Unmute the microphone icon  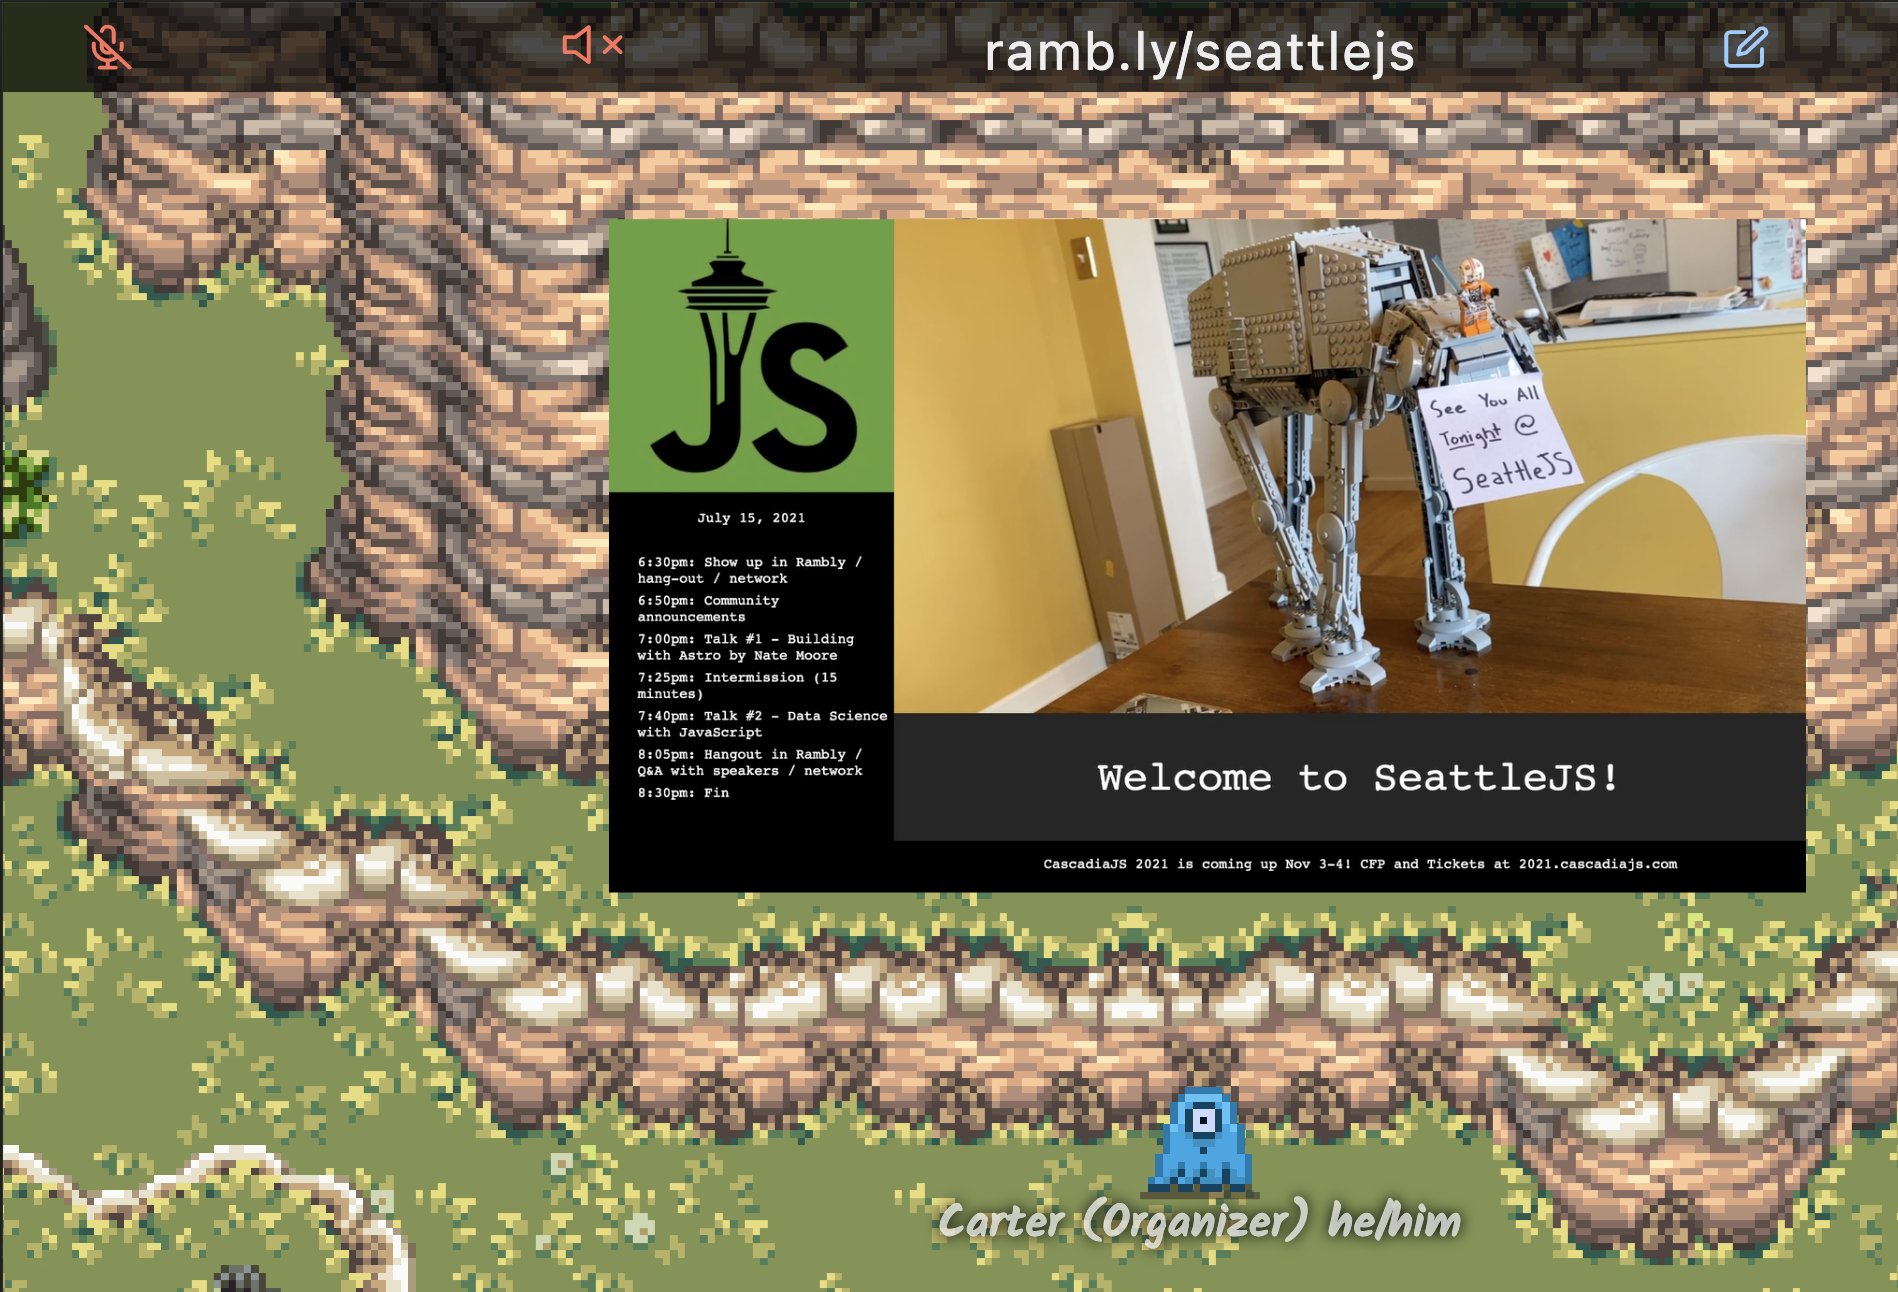tap(107, 46)
